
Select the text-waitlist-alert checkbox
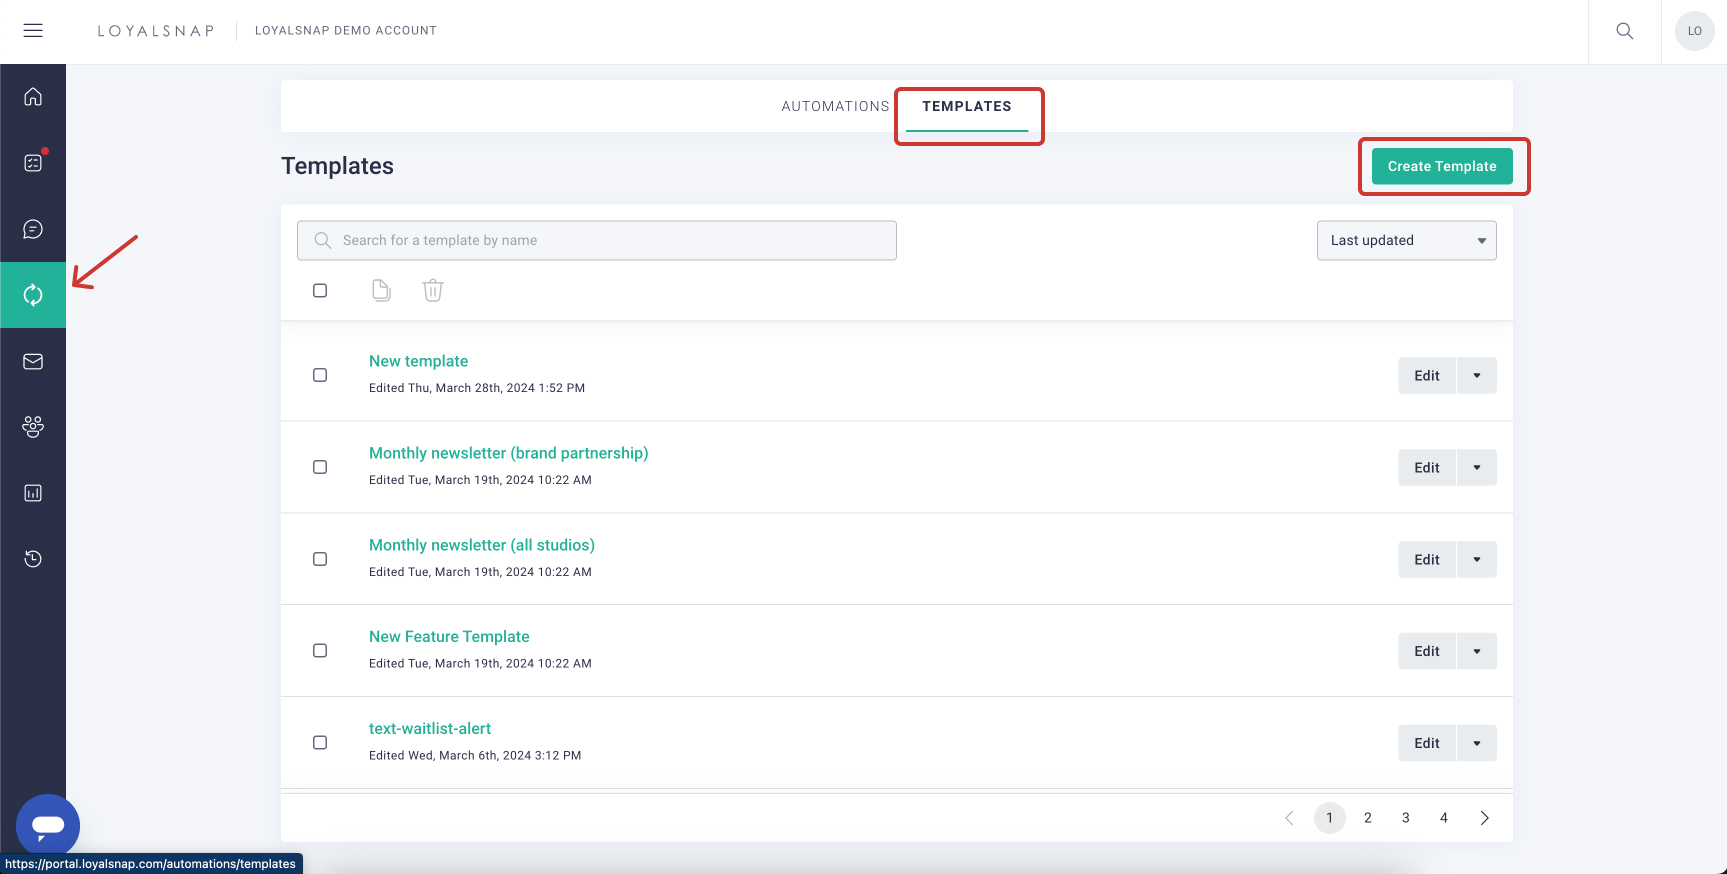[x=320, y=743]
